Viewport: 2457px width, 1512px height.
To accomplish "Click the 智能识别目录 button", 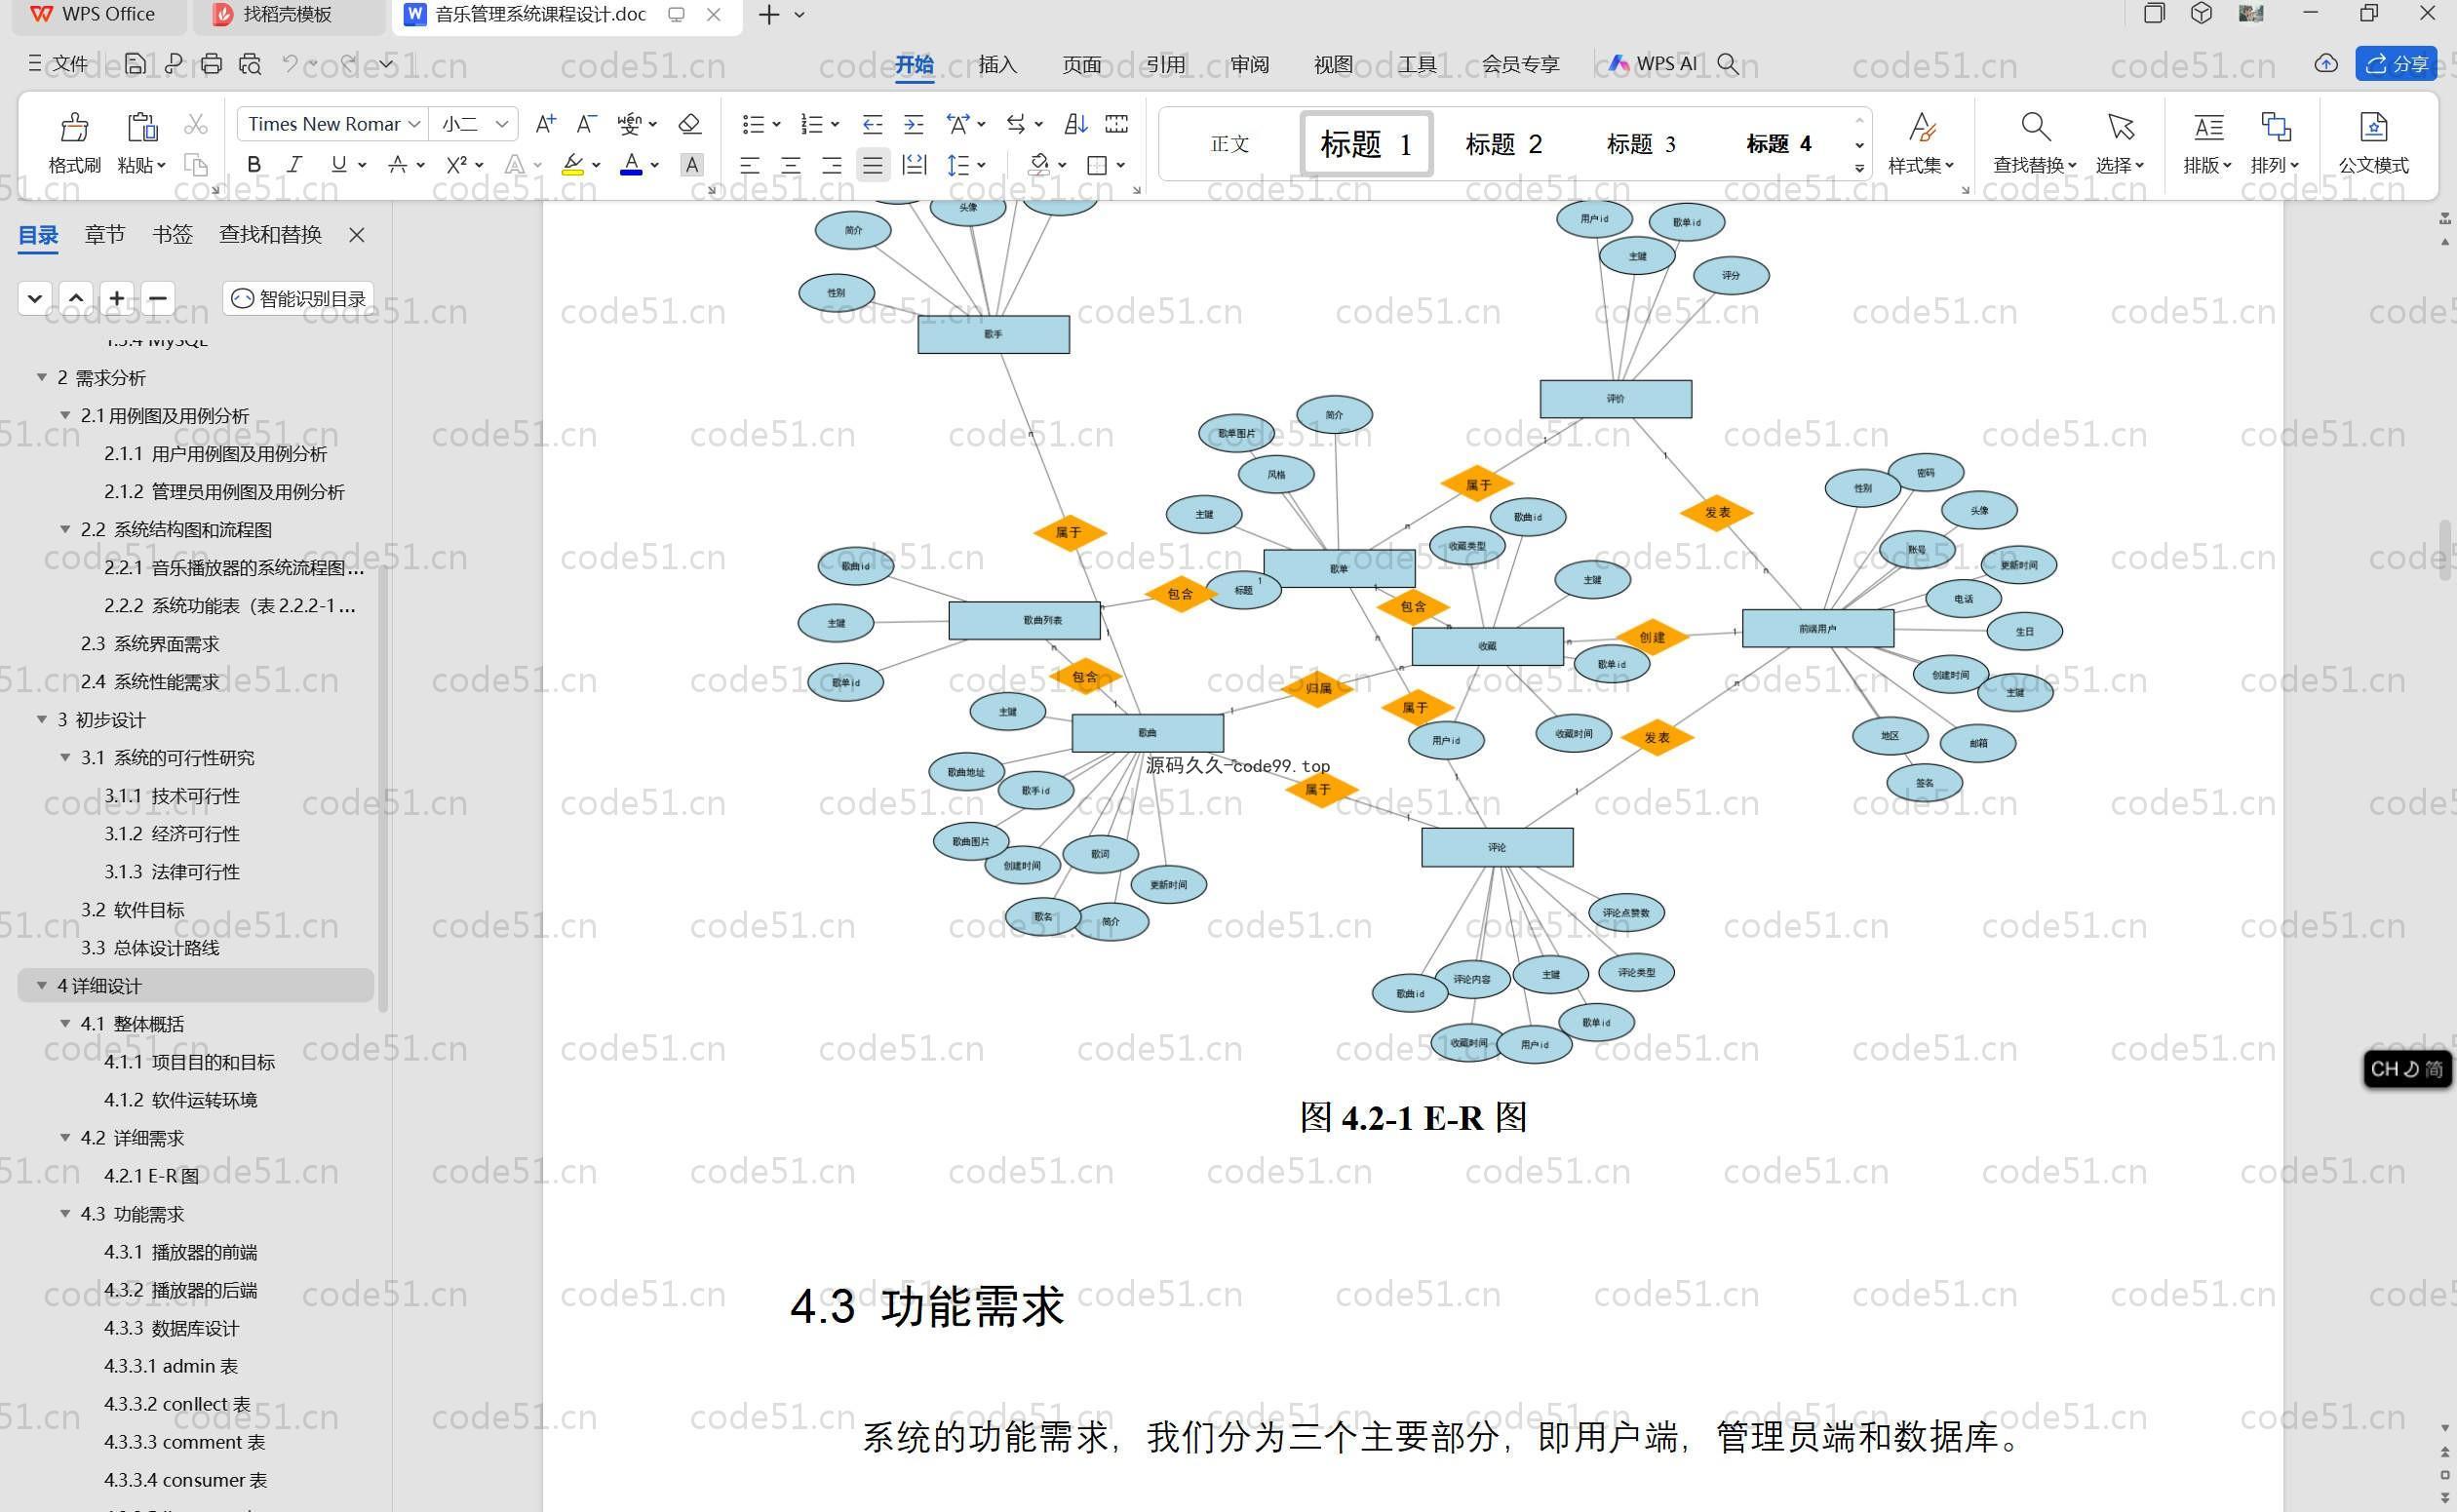I will pyautogui.click(x=298, y=298).
